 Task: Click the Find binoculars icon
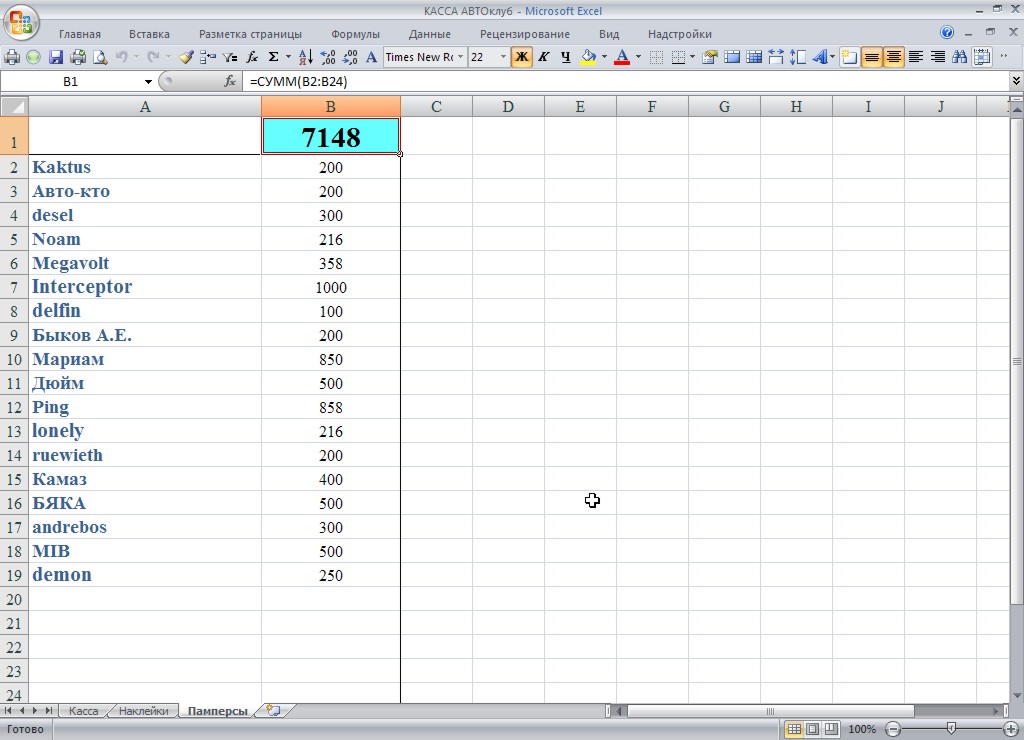point(960,57)
